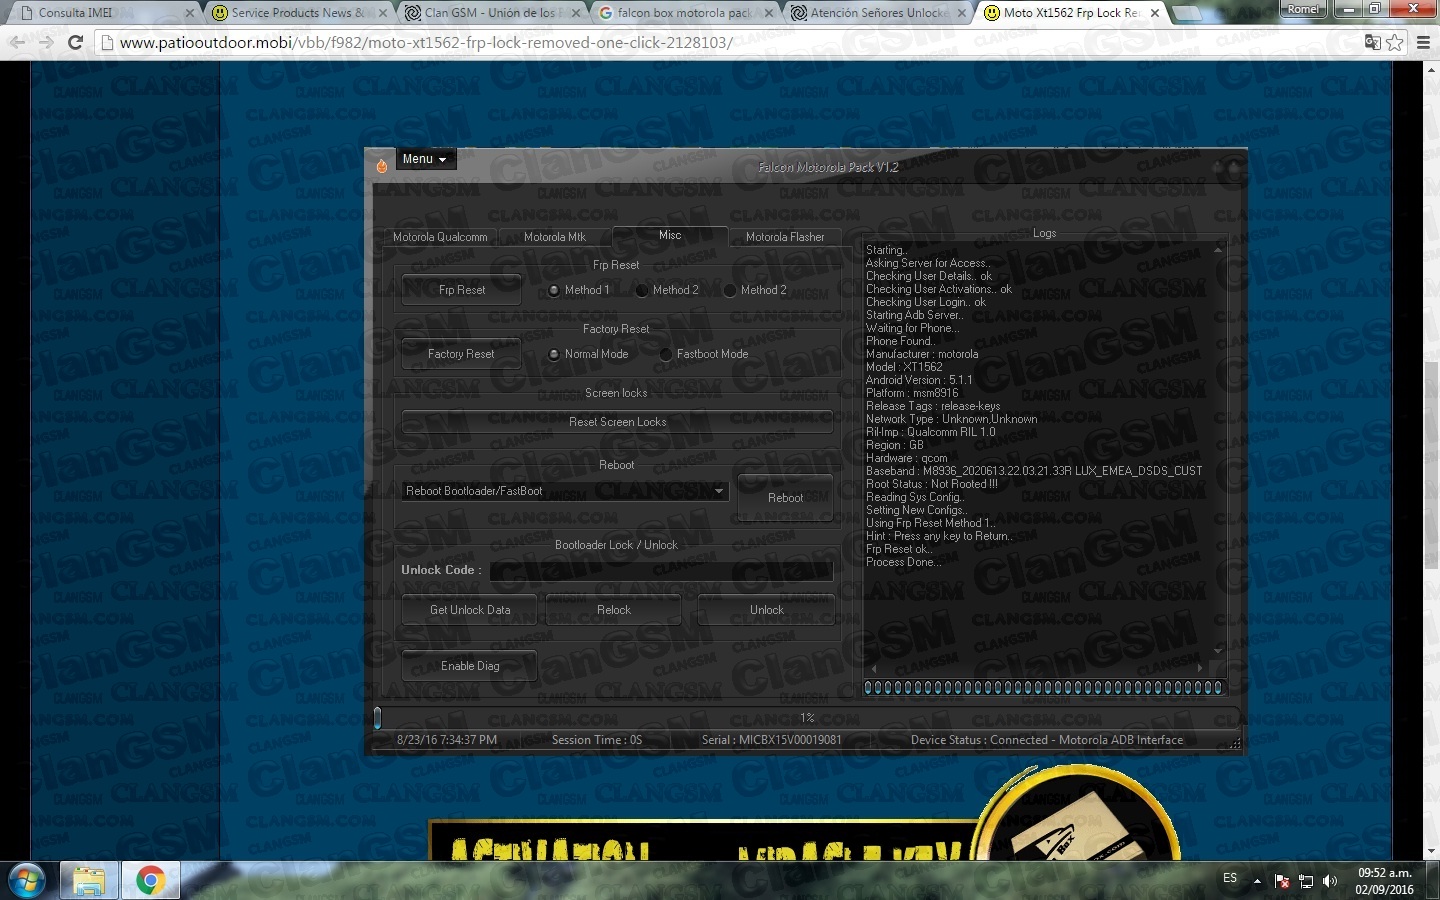1440x900 pixels.
Task: Click the browser forward arrow
Action: pyautogui.click(x=46, y=43)
